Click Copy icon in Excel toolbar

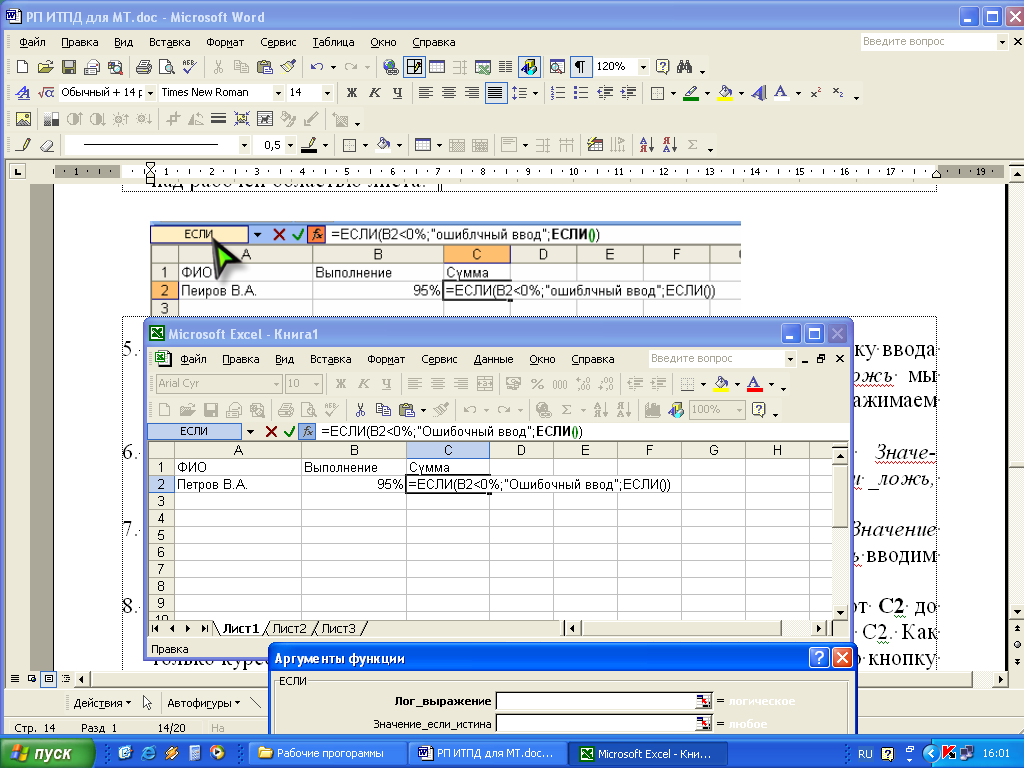[x=383, y=409]
